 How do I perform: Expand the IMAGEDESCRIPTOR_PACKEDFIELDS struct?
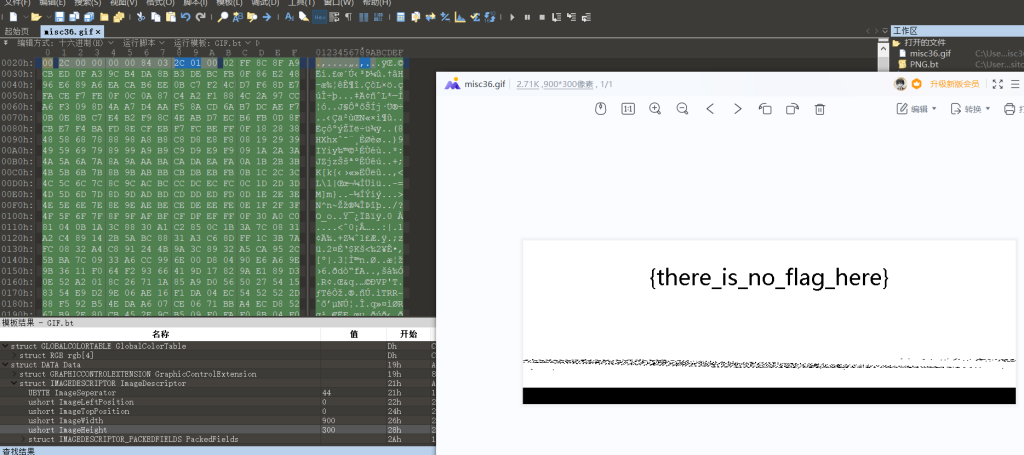pyautogui.click(x=23, y=439)
